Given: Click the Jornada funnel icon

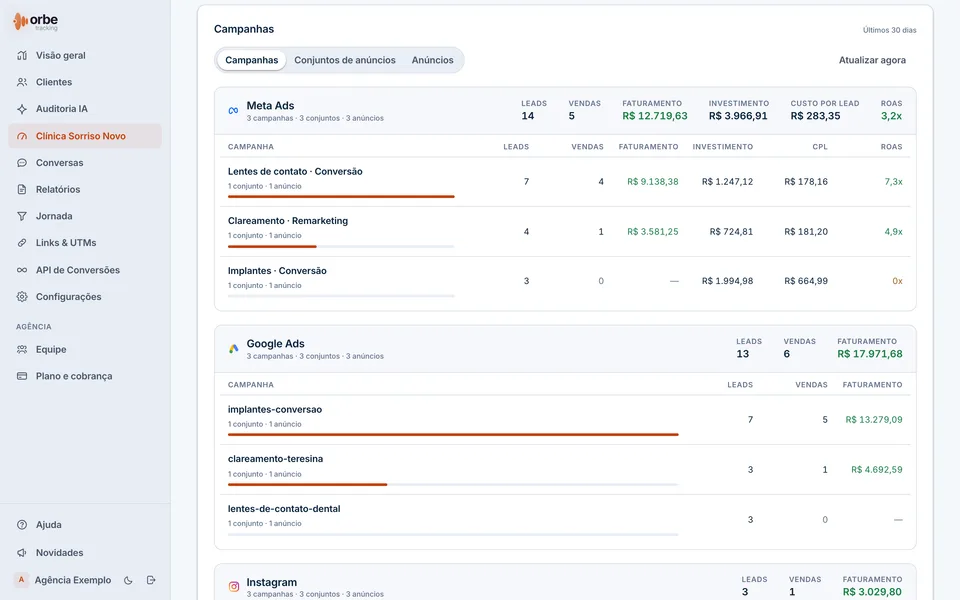Looking at the screenshot, I should coord(22,216).
